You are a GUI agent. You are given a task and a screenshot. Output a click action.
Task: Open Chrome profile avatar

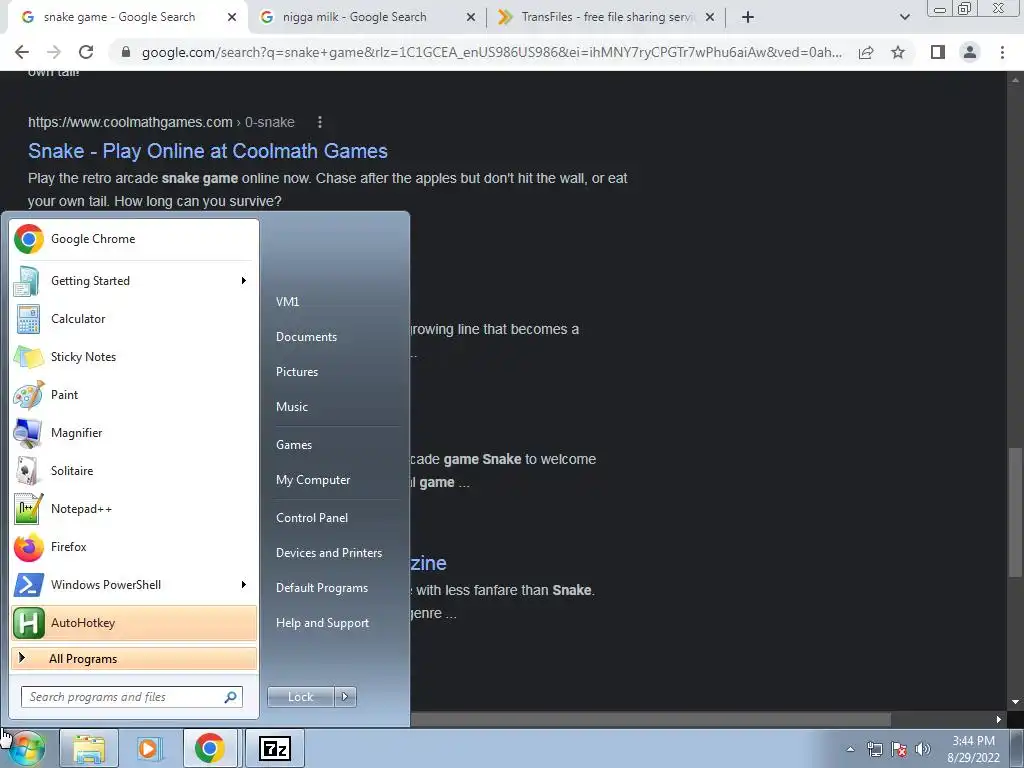point(970,52)
